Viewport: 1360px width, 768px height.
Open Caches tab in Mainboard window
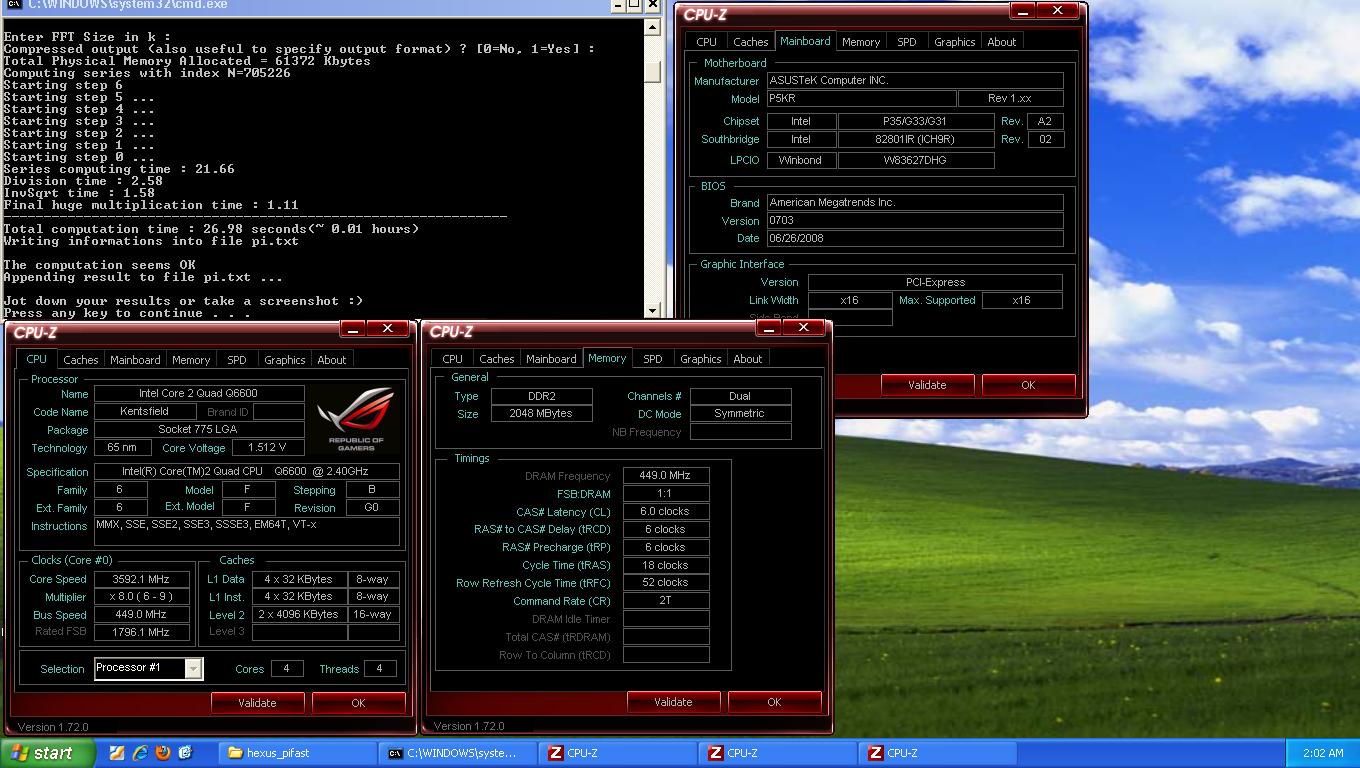point(751,42)
